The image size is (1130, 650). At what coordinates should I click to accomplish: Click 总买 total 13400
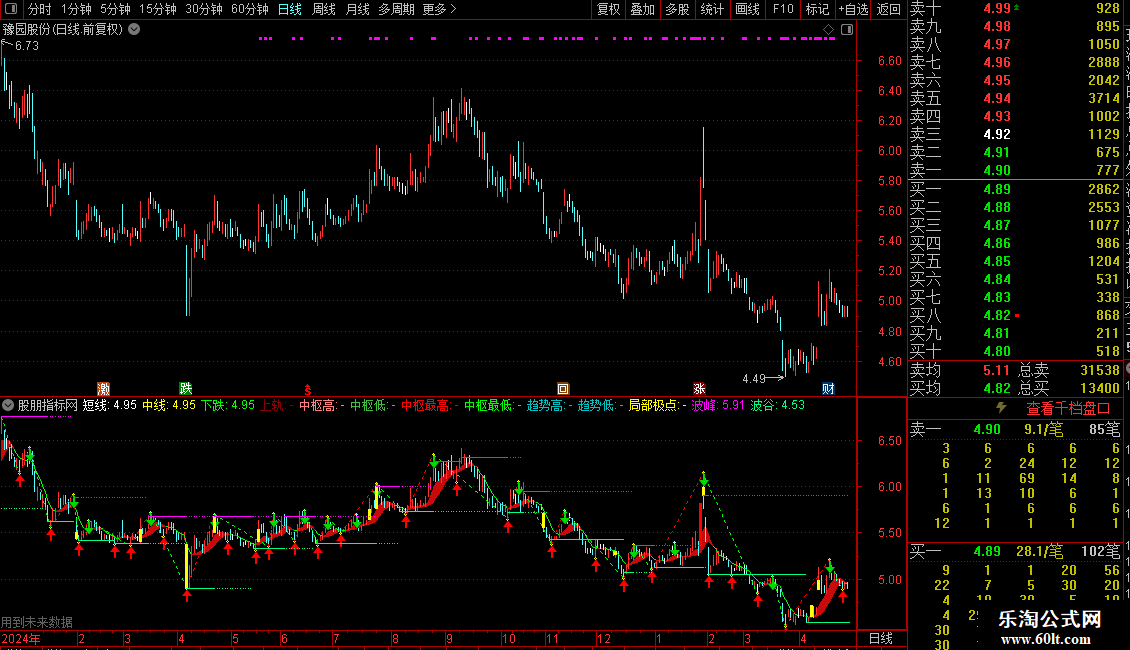(1100, 388)
